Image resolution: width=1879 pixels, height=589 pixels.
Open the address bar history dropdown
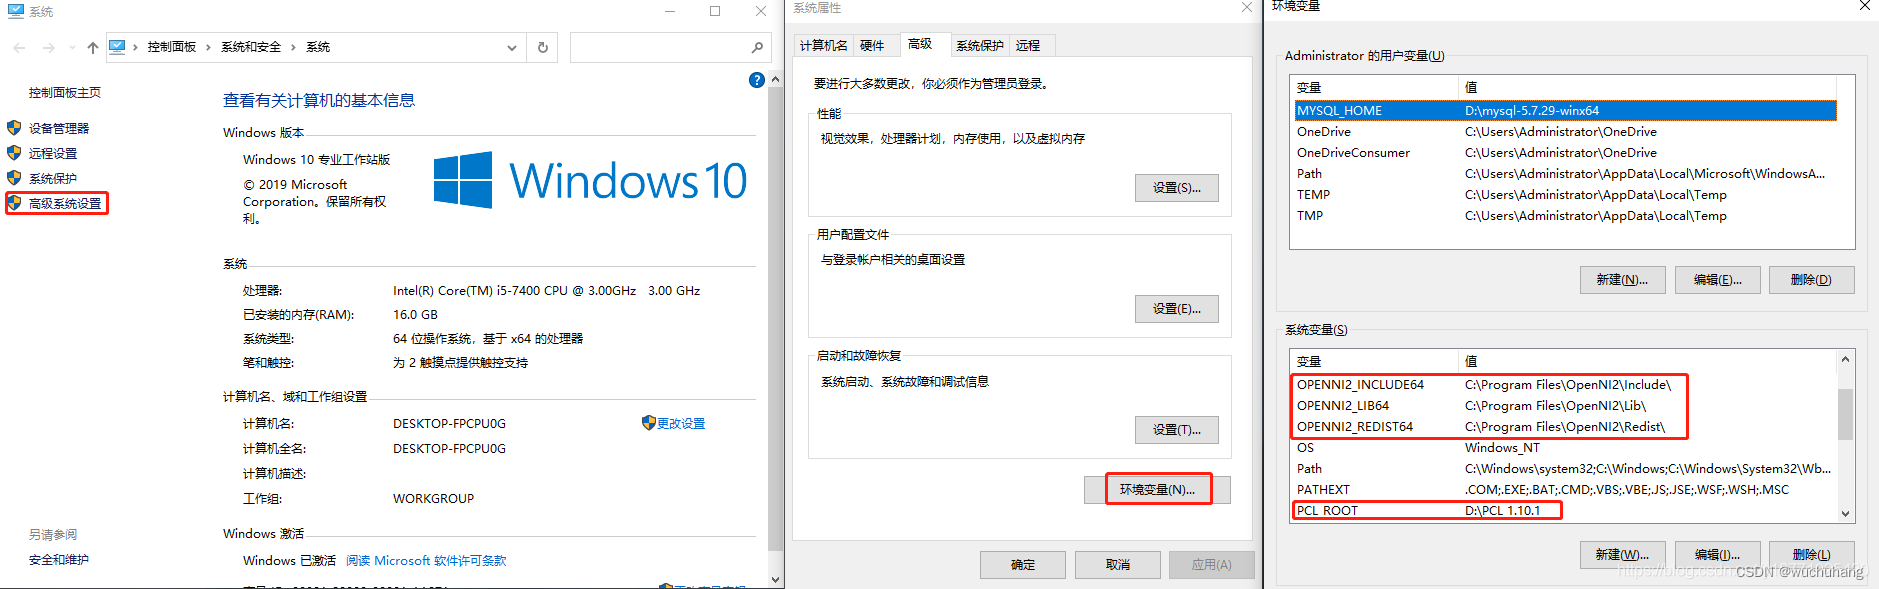512,47
